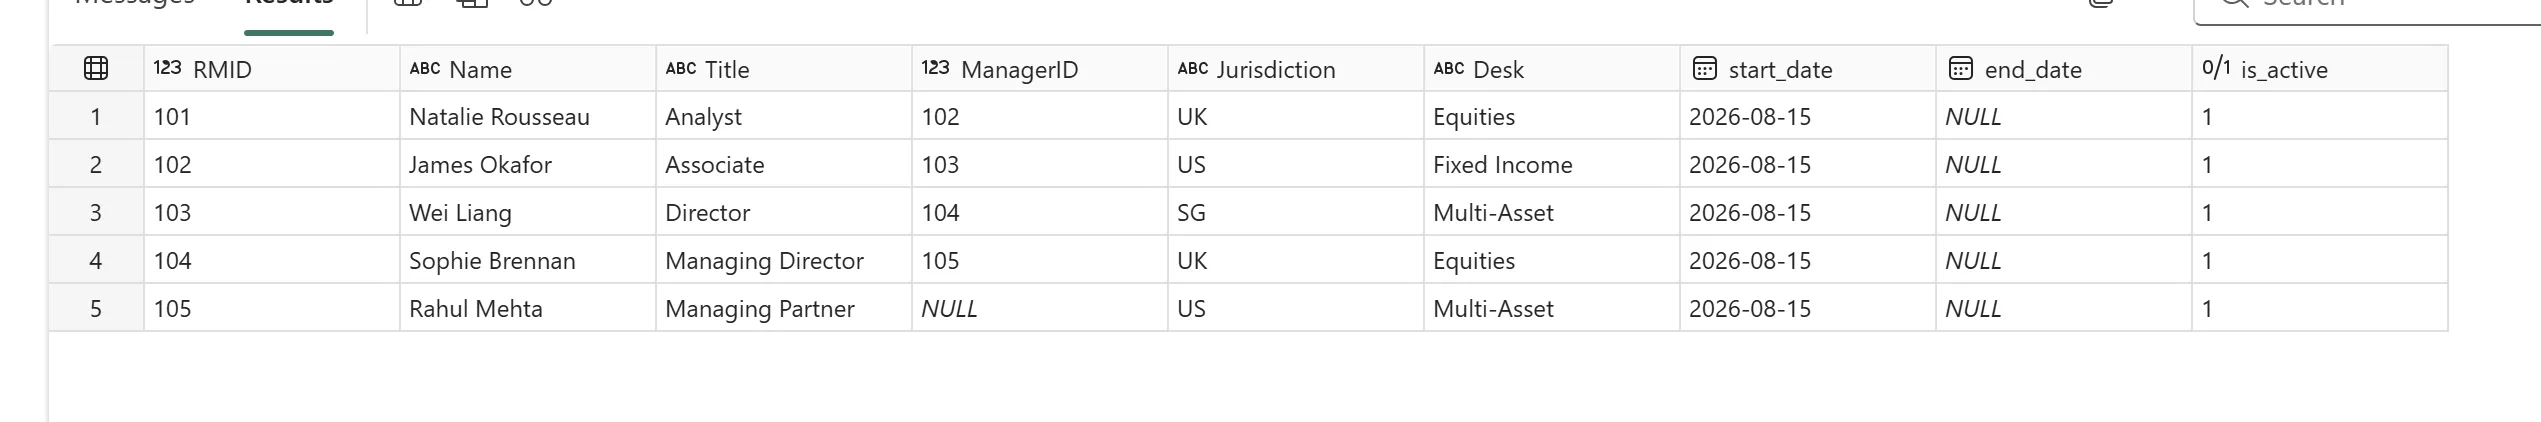This screenshot has width=2541, height=422.
Task: Click the ABC type icon beside Title
Action: click(681, 69)
